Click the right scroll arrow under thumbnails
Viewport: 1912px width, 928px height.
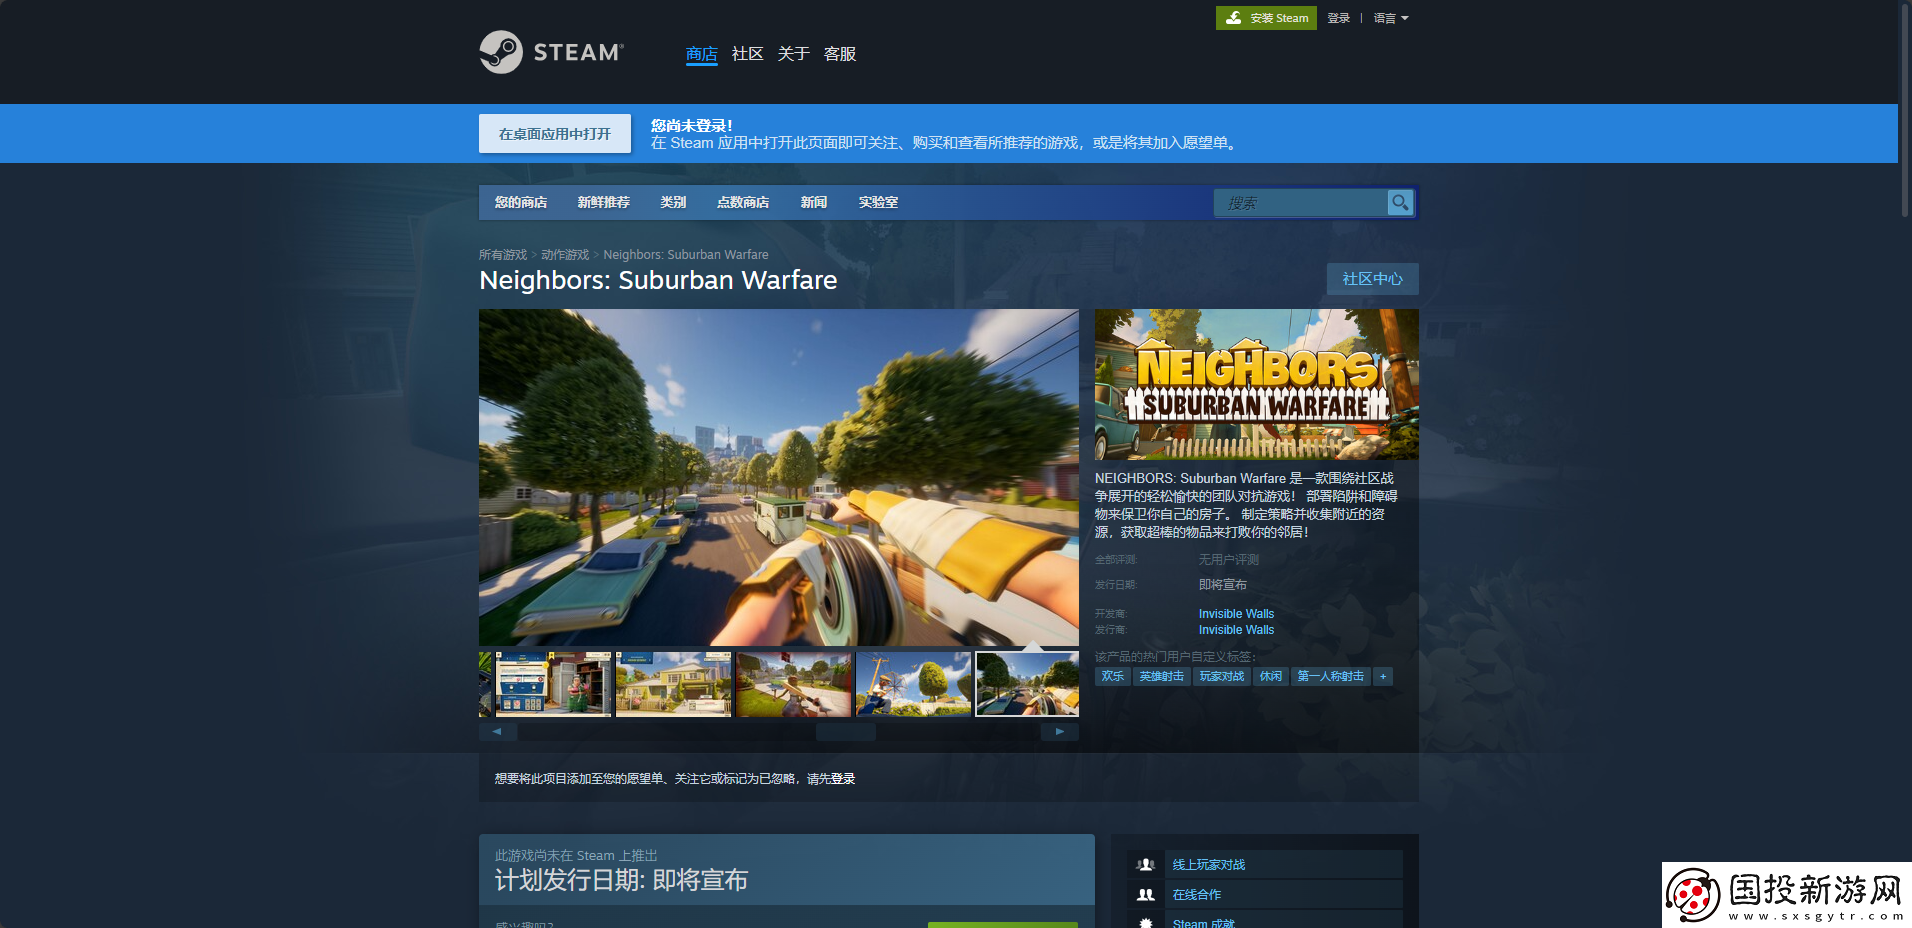(1060, 731)
